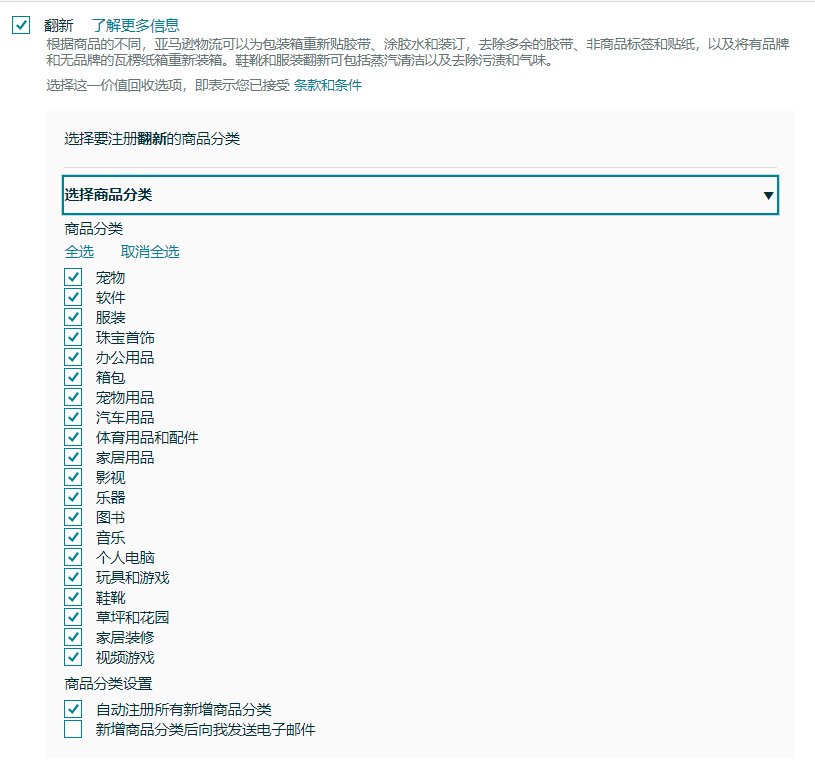
Task: 取消勾选箱包分类
Action: (73, 377)
